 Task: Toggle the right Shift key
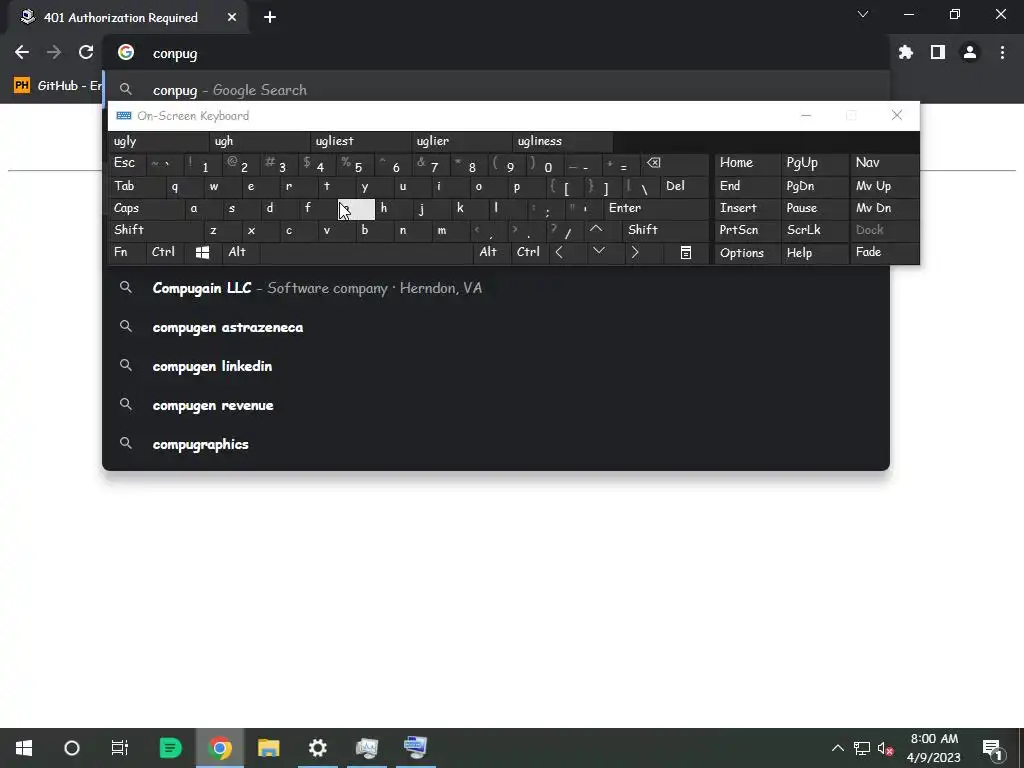pyautogui.click(x=665, y=230)
